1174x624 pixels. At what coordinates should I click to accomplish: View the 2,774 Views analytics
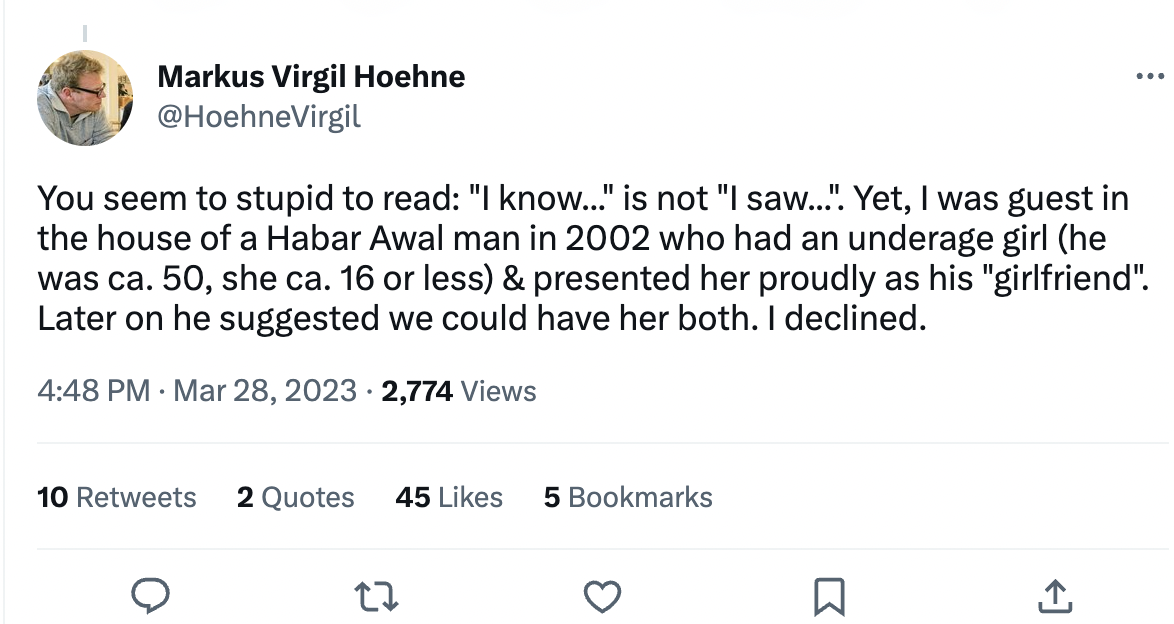pyautogui.click(x=459, y=391)
